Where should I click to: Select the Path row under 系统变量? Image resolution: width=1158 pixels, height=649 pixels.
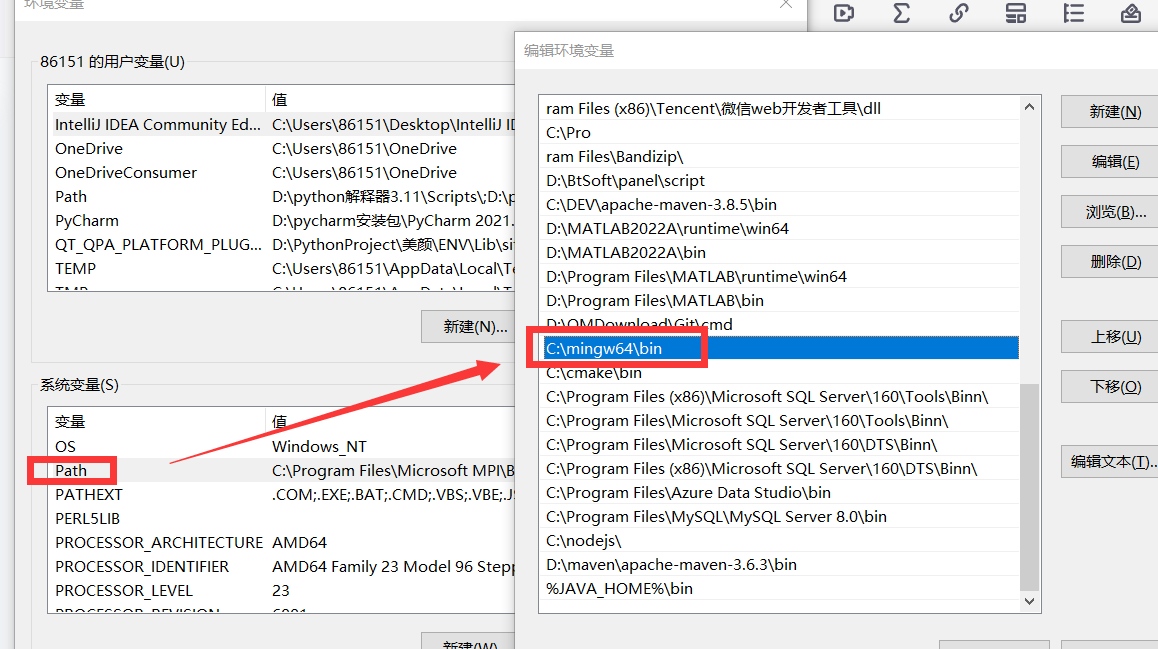pos(71,470)
